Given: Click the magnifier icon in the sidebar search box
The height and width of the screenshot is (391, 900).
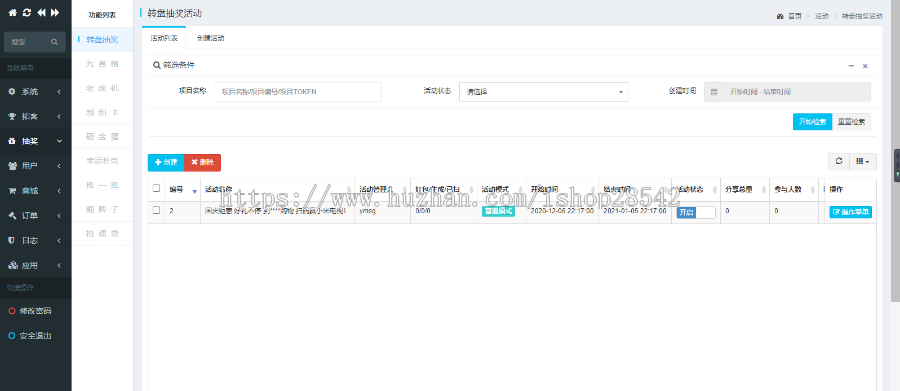Looking at the screenshot, I should (x=55, y=42).
